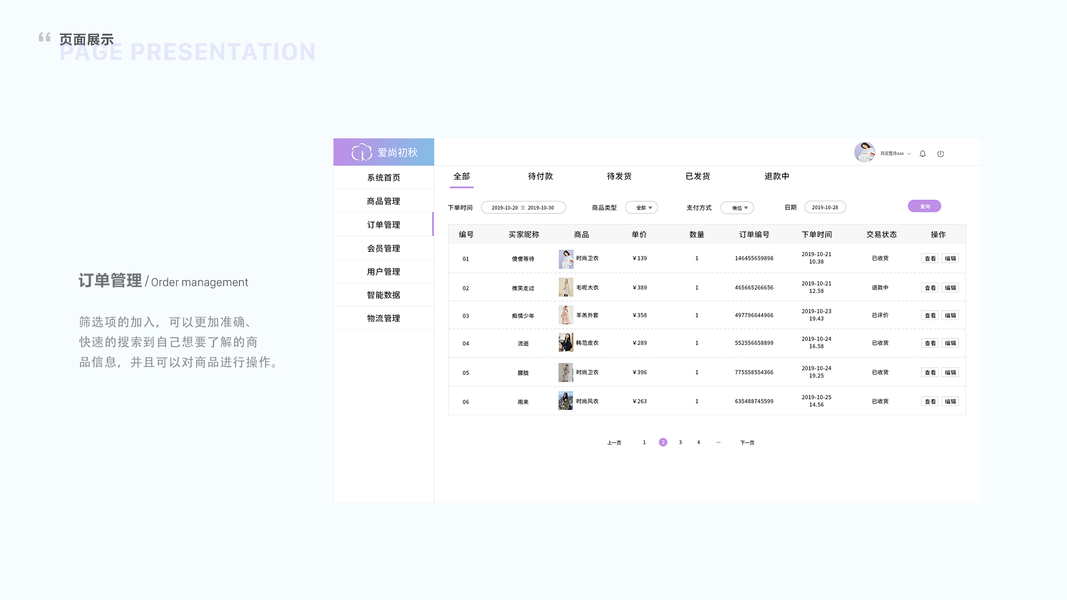Click the 日期 field showing 2019-10-28
1067x600 pixels.
click(x=825, y=207)
